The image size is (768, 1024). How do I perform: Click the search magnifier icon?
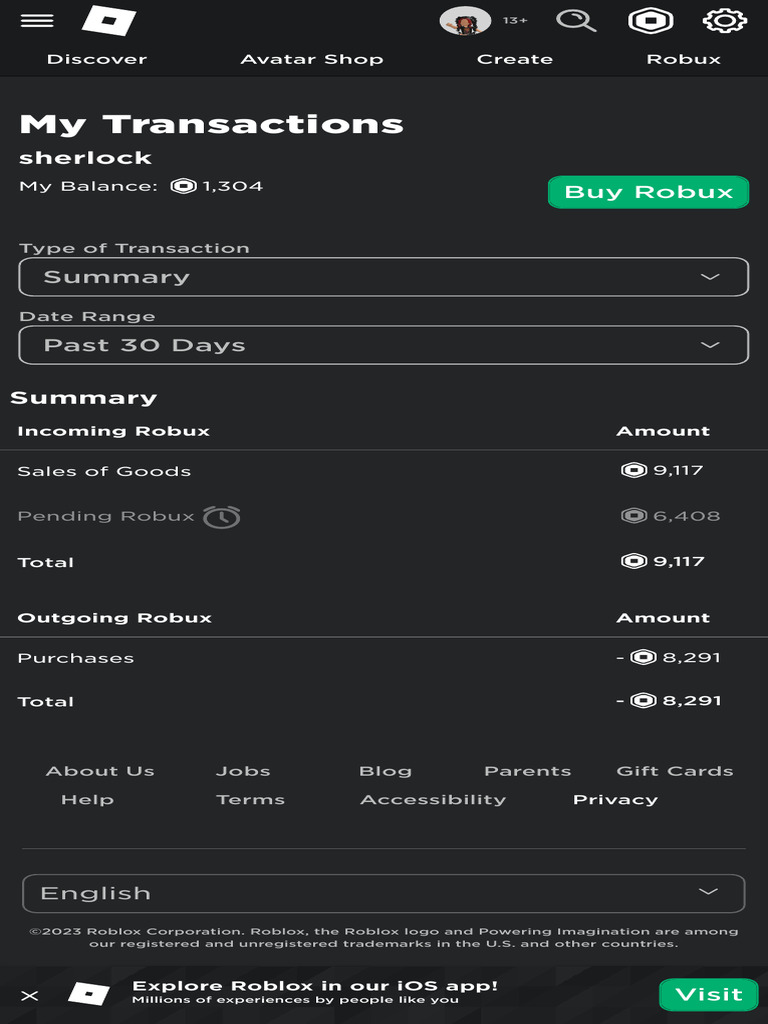click(576, 21)
